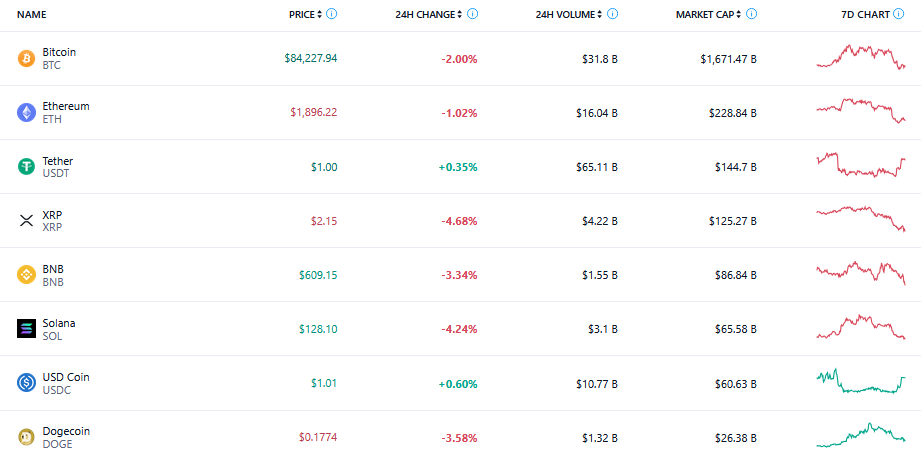The height and width of the screenshot is (461, 921).
Task: Click BNB 24h change -3.34%
Action: [459, 275]
